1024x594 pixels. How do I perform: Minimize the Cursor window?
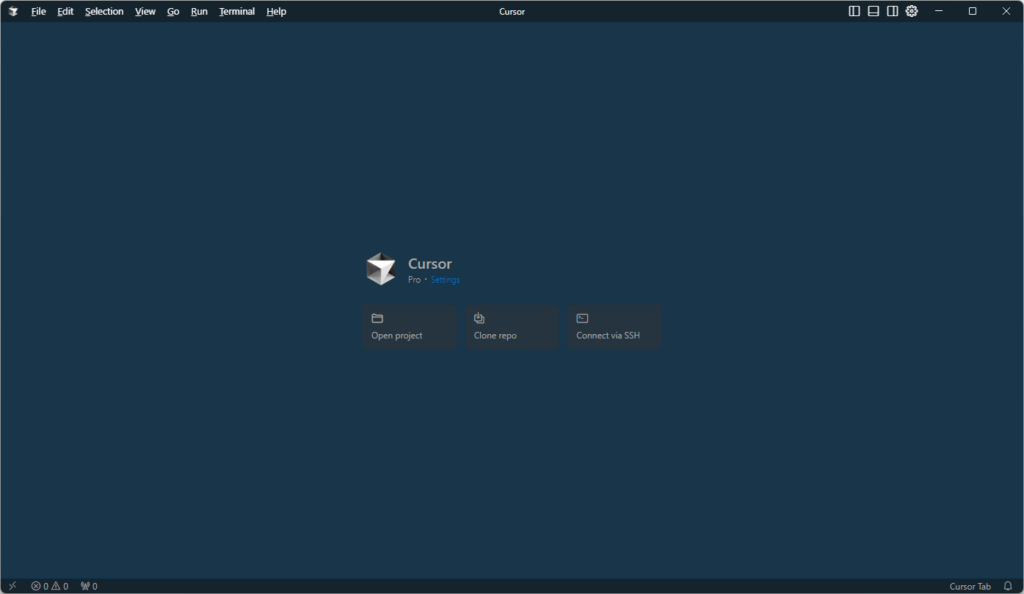pos(938,11)
